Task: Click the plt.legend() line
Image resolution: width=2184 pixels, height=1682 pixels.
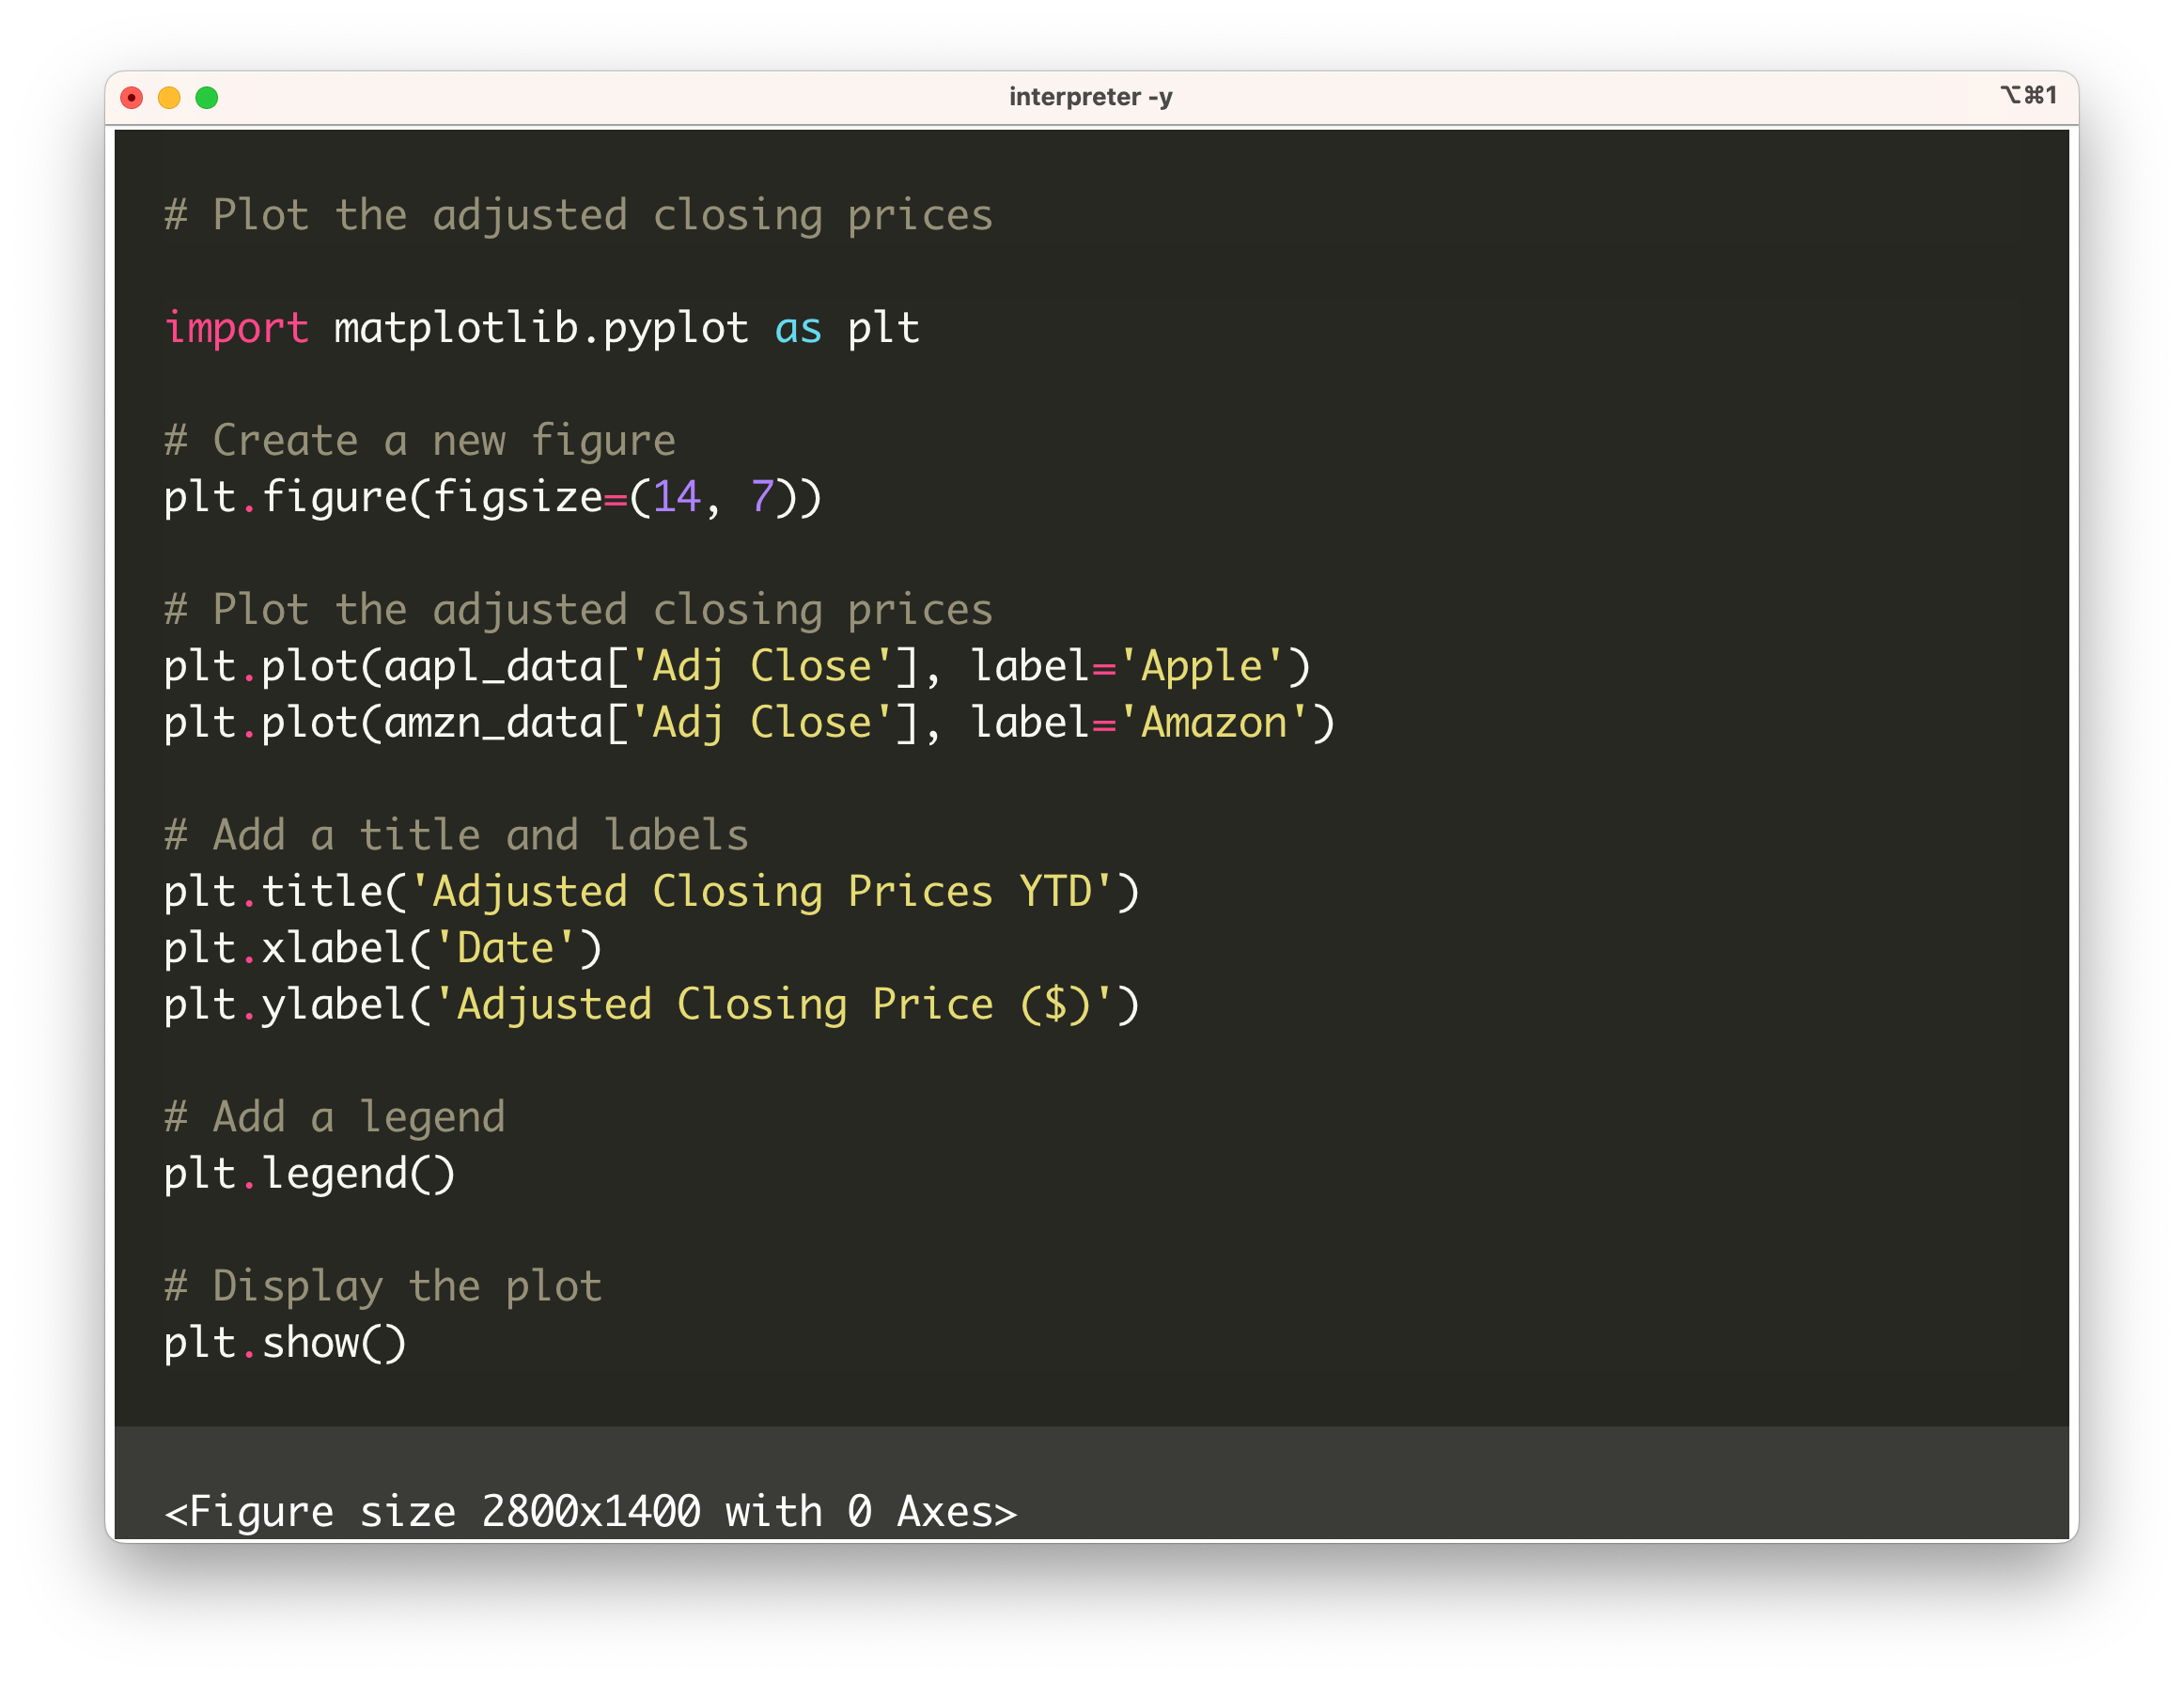Action: (x=309, y=1173)
